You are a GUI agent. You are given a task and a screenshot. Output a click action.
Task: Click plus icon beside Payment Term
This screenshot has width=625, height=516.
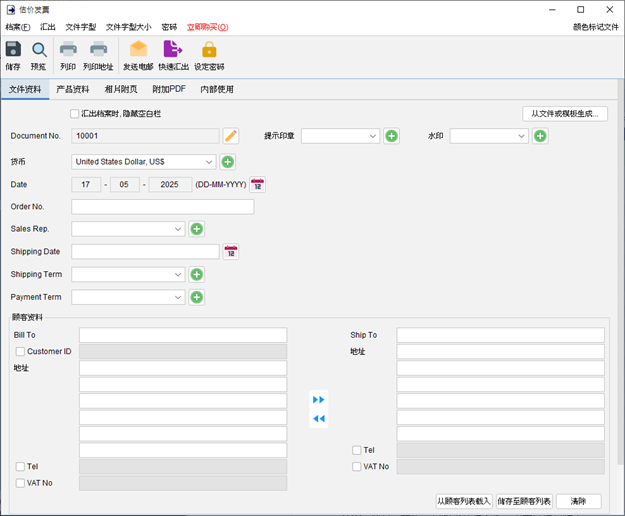[x=197, y=297]
